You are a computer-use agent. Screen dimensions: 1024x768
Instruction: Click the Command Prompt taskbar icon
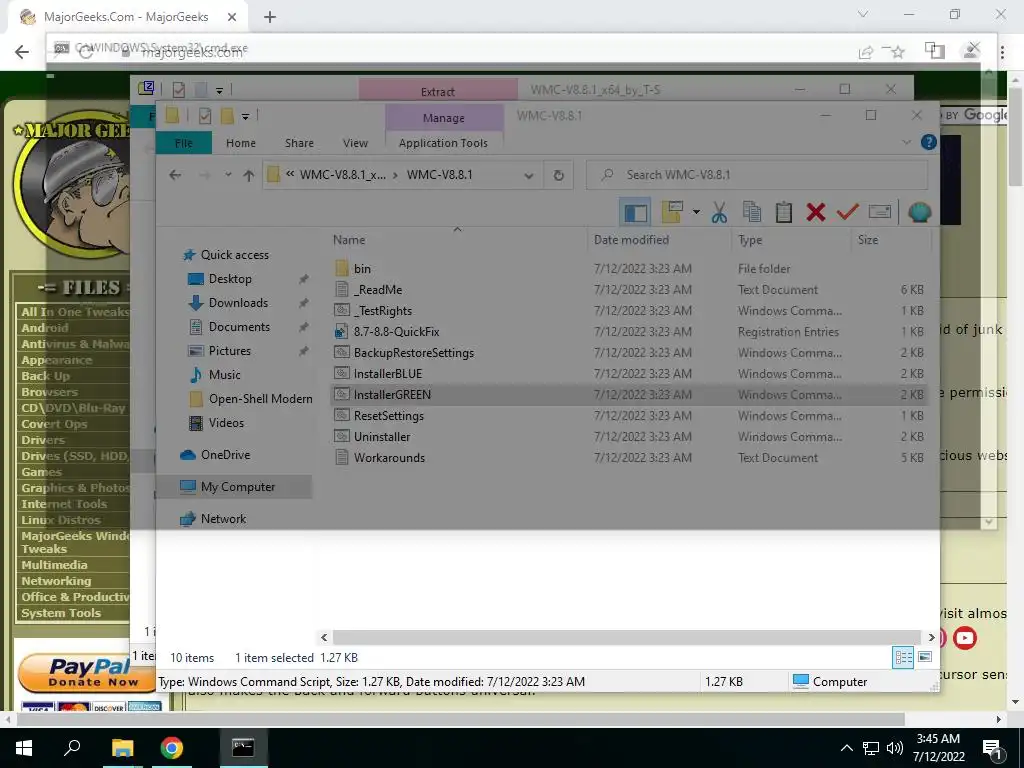pos(243,748)
